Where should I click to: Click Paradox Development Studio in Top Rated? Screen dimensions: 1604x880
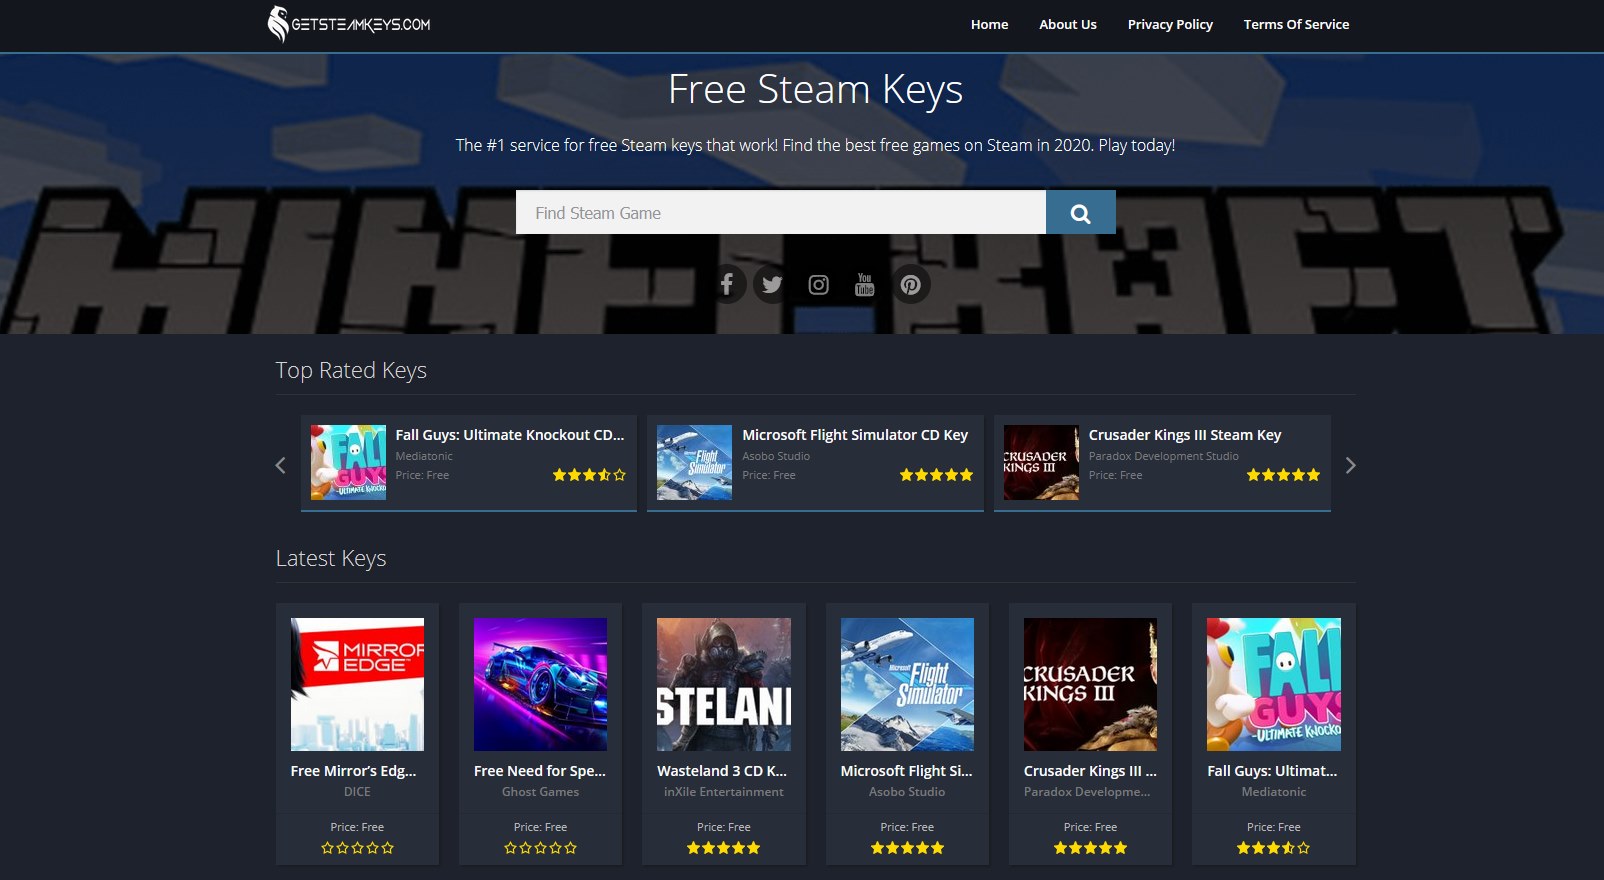click(x=1164, y=456)
